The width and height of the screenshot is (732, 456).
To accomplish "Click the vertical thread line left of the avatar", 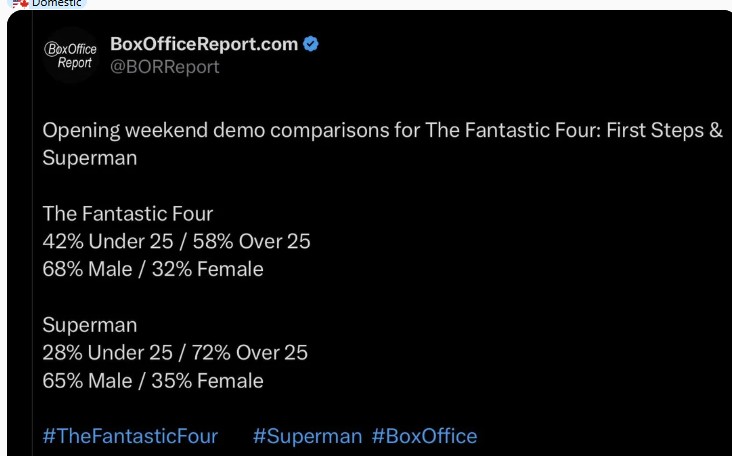I will click(x=32, y=233).
